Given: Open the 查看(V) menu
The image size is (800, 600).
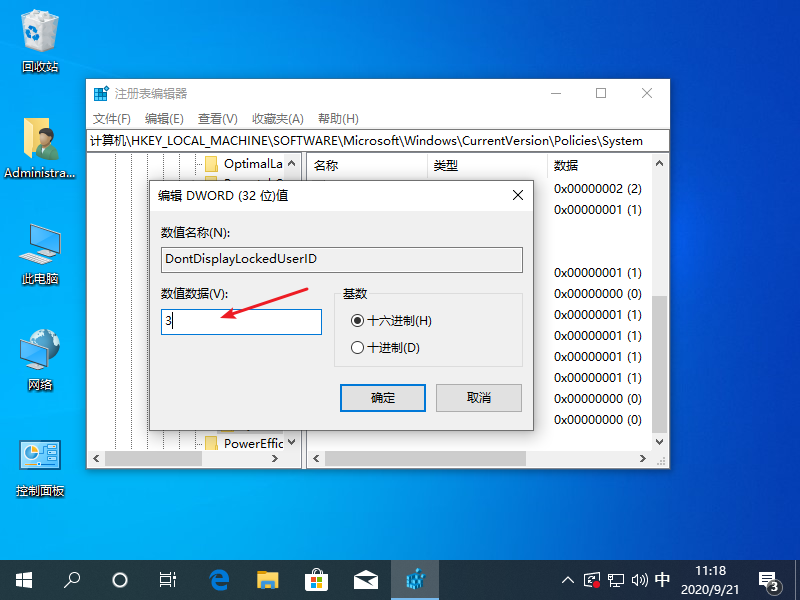Looking at the screenshot, I should 215,118.
